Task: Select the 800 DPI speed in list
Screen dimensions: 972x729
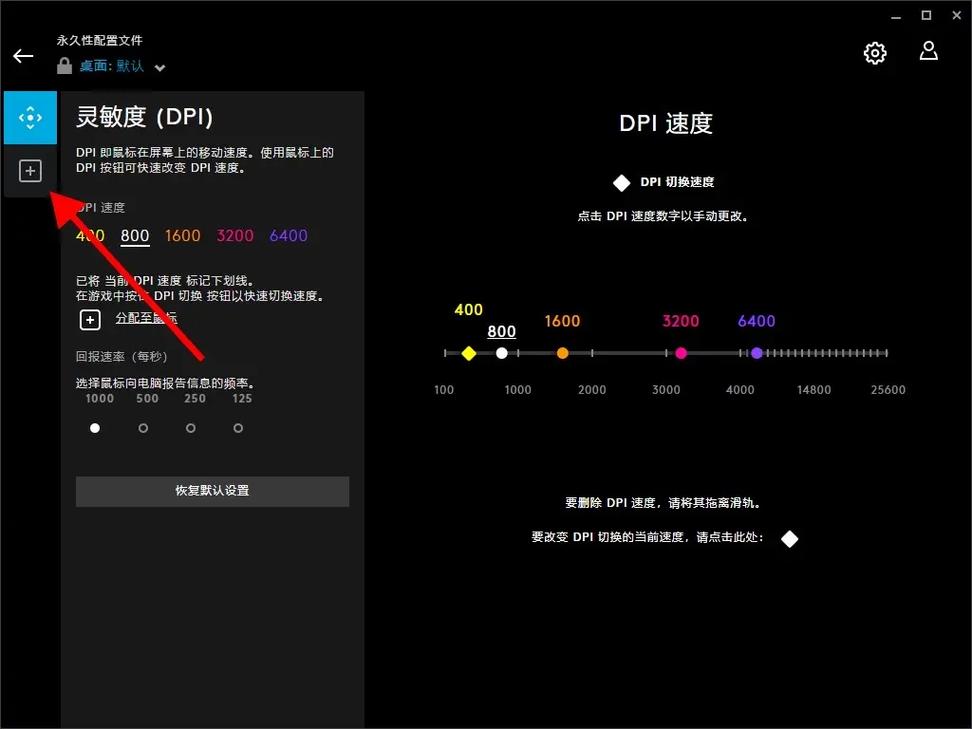Action: tap(135, 236)
